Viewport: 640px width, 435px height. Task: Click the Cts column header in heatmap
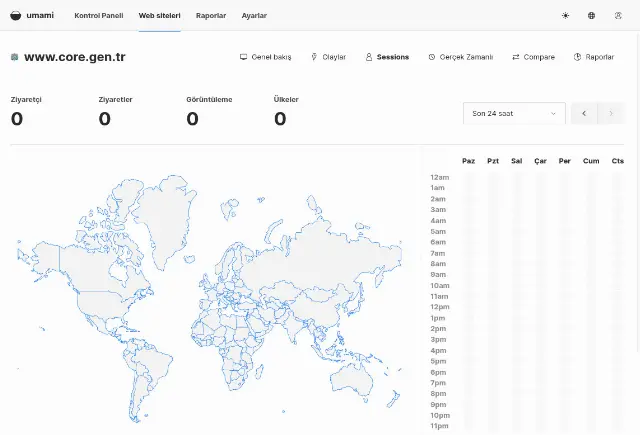pyautogui.click(x=618, y=161)
